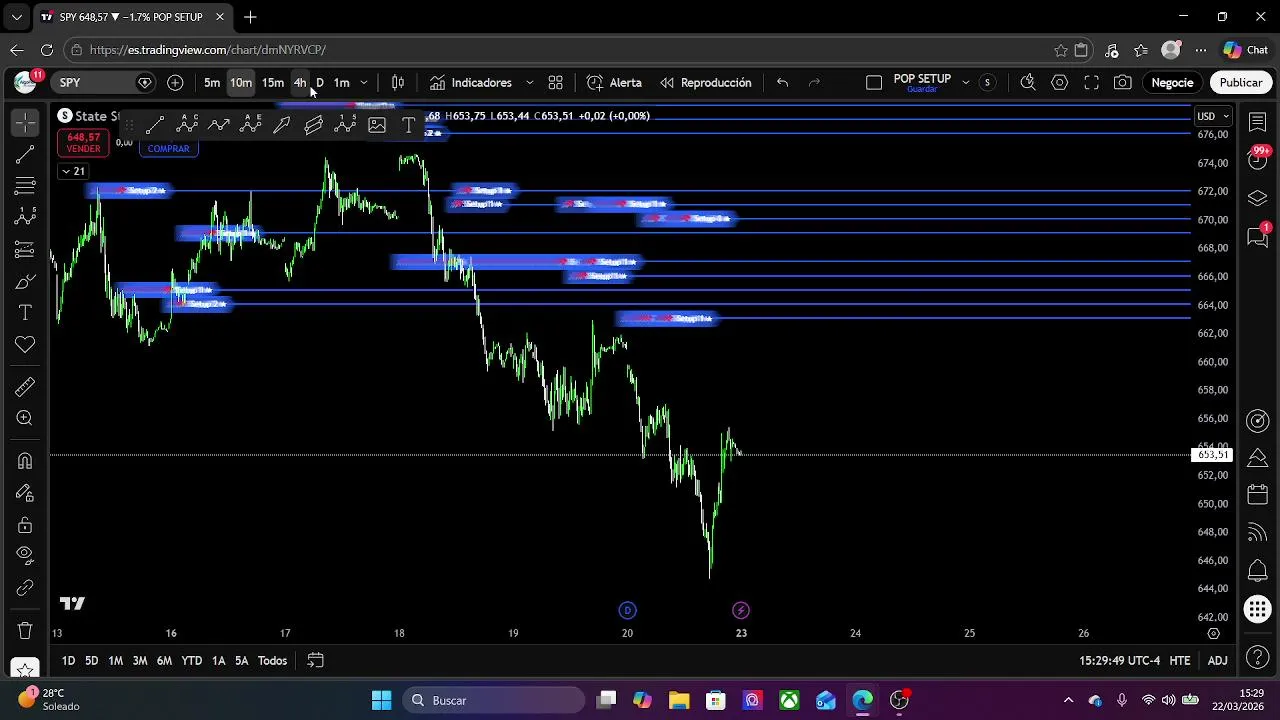
Task: Click Negocie trading button
Action: tap(1172, 83)
